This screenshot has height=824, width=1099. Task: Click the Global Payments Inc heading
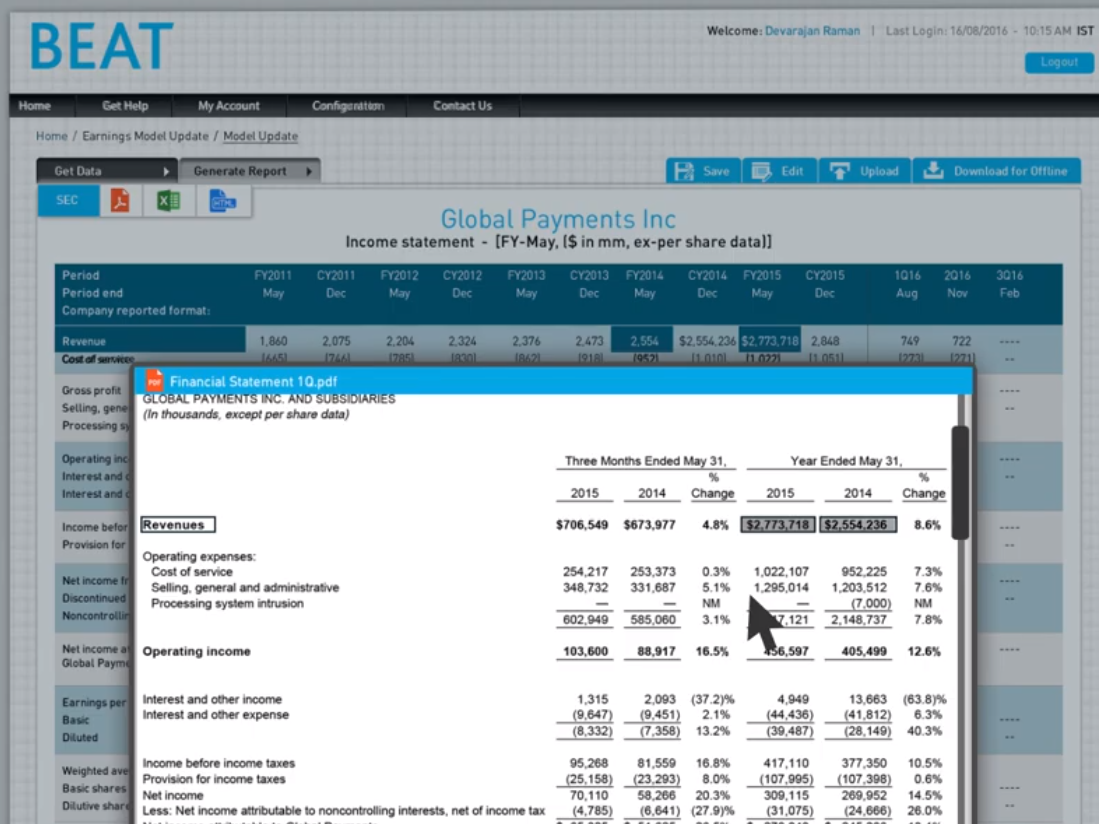pos(558,219)
